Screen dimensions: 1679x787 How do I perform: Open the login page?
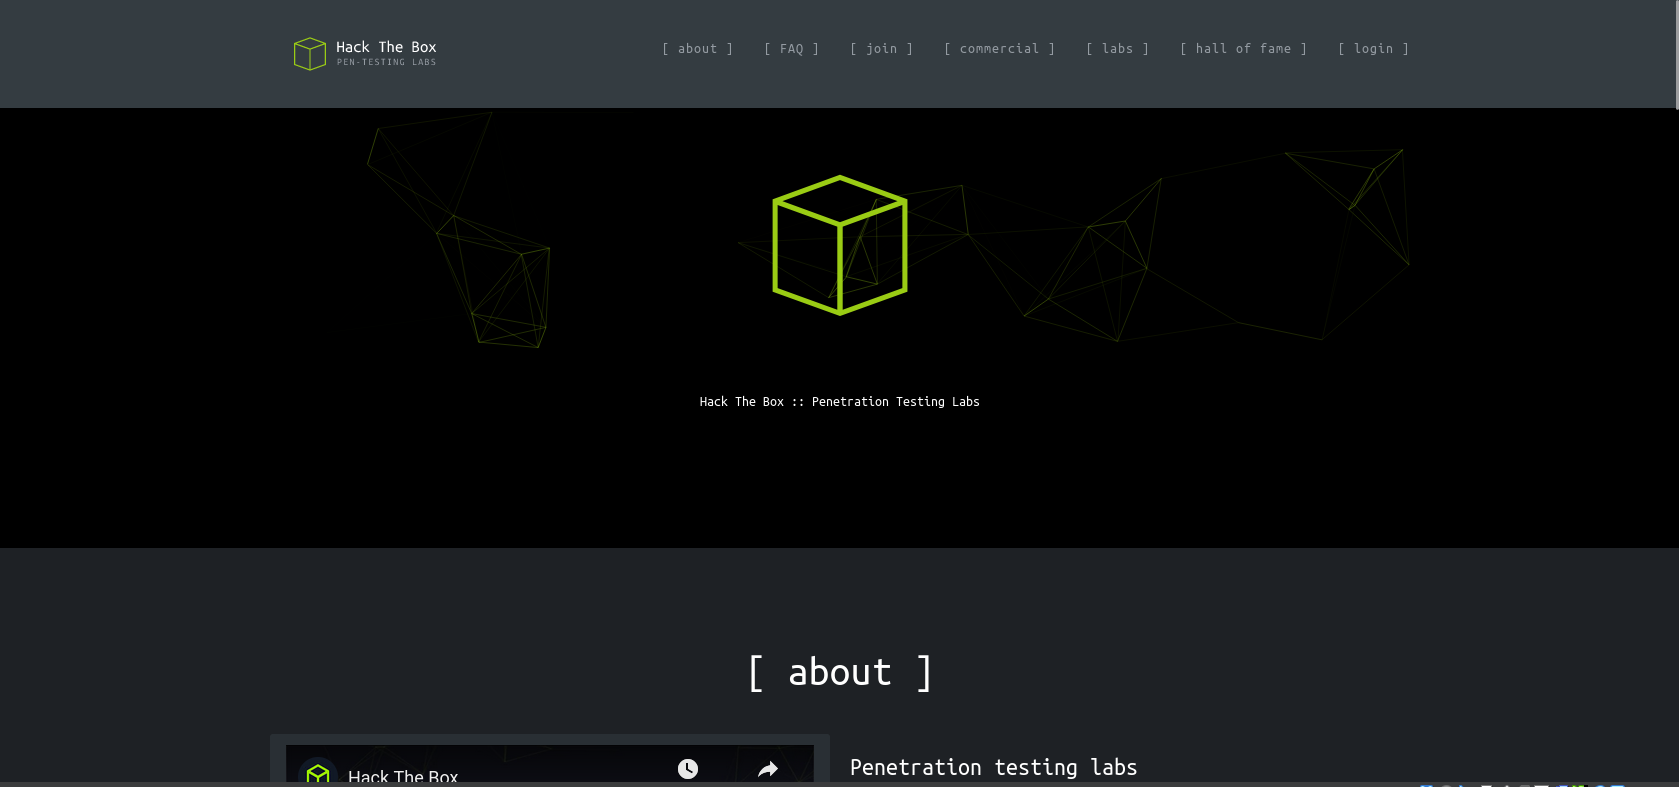pyautogui.click(x=1373, y=49)
